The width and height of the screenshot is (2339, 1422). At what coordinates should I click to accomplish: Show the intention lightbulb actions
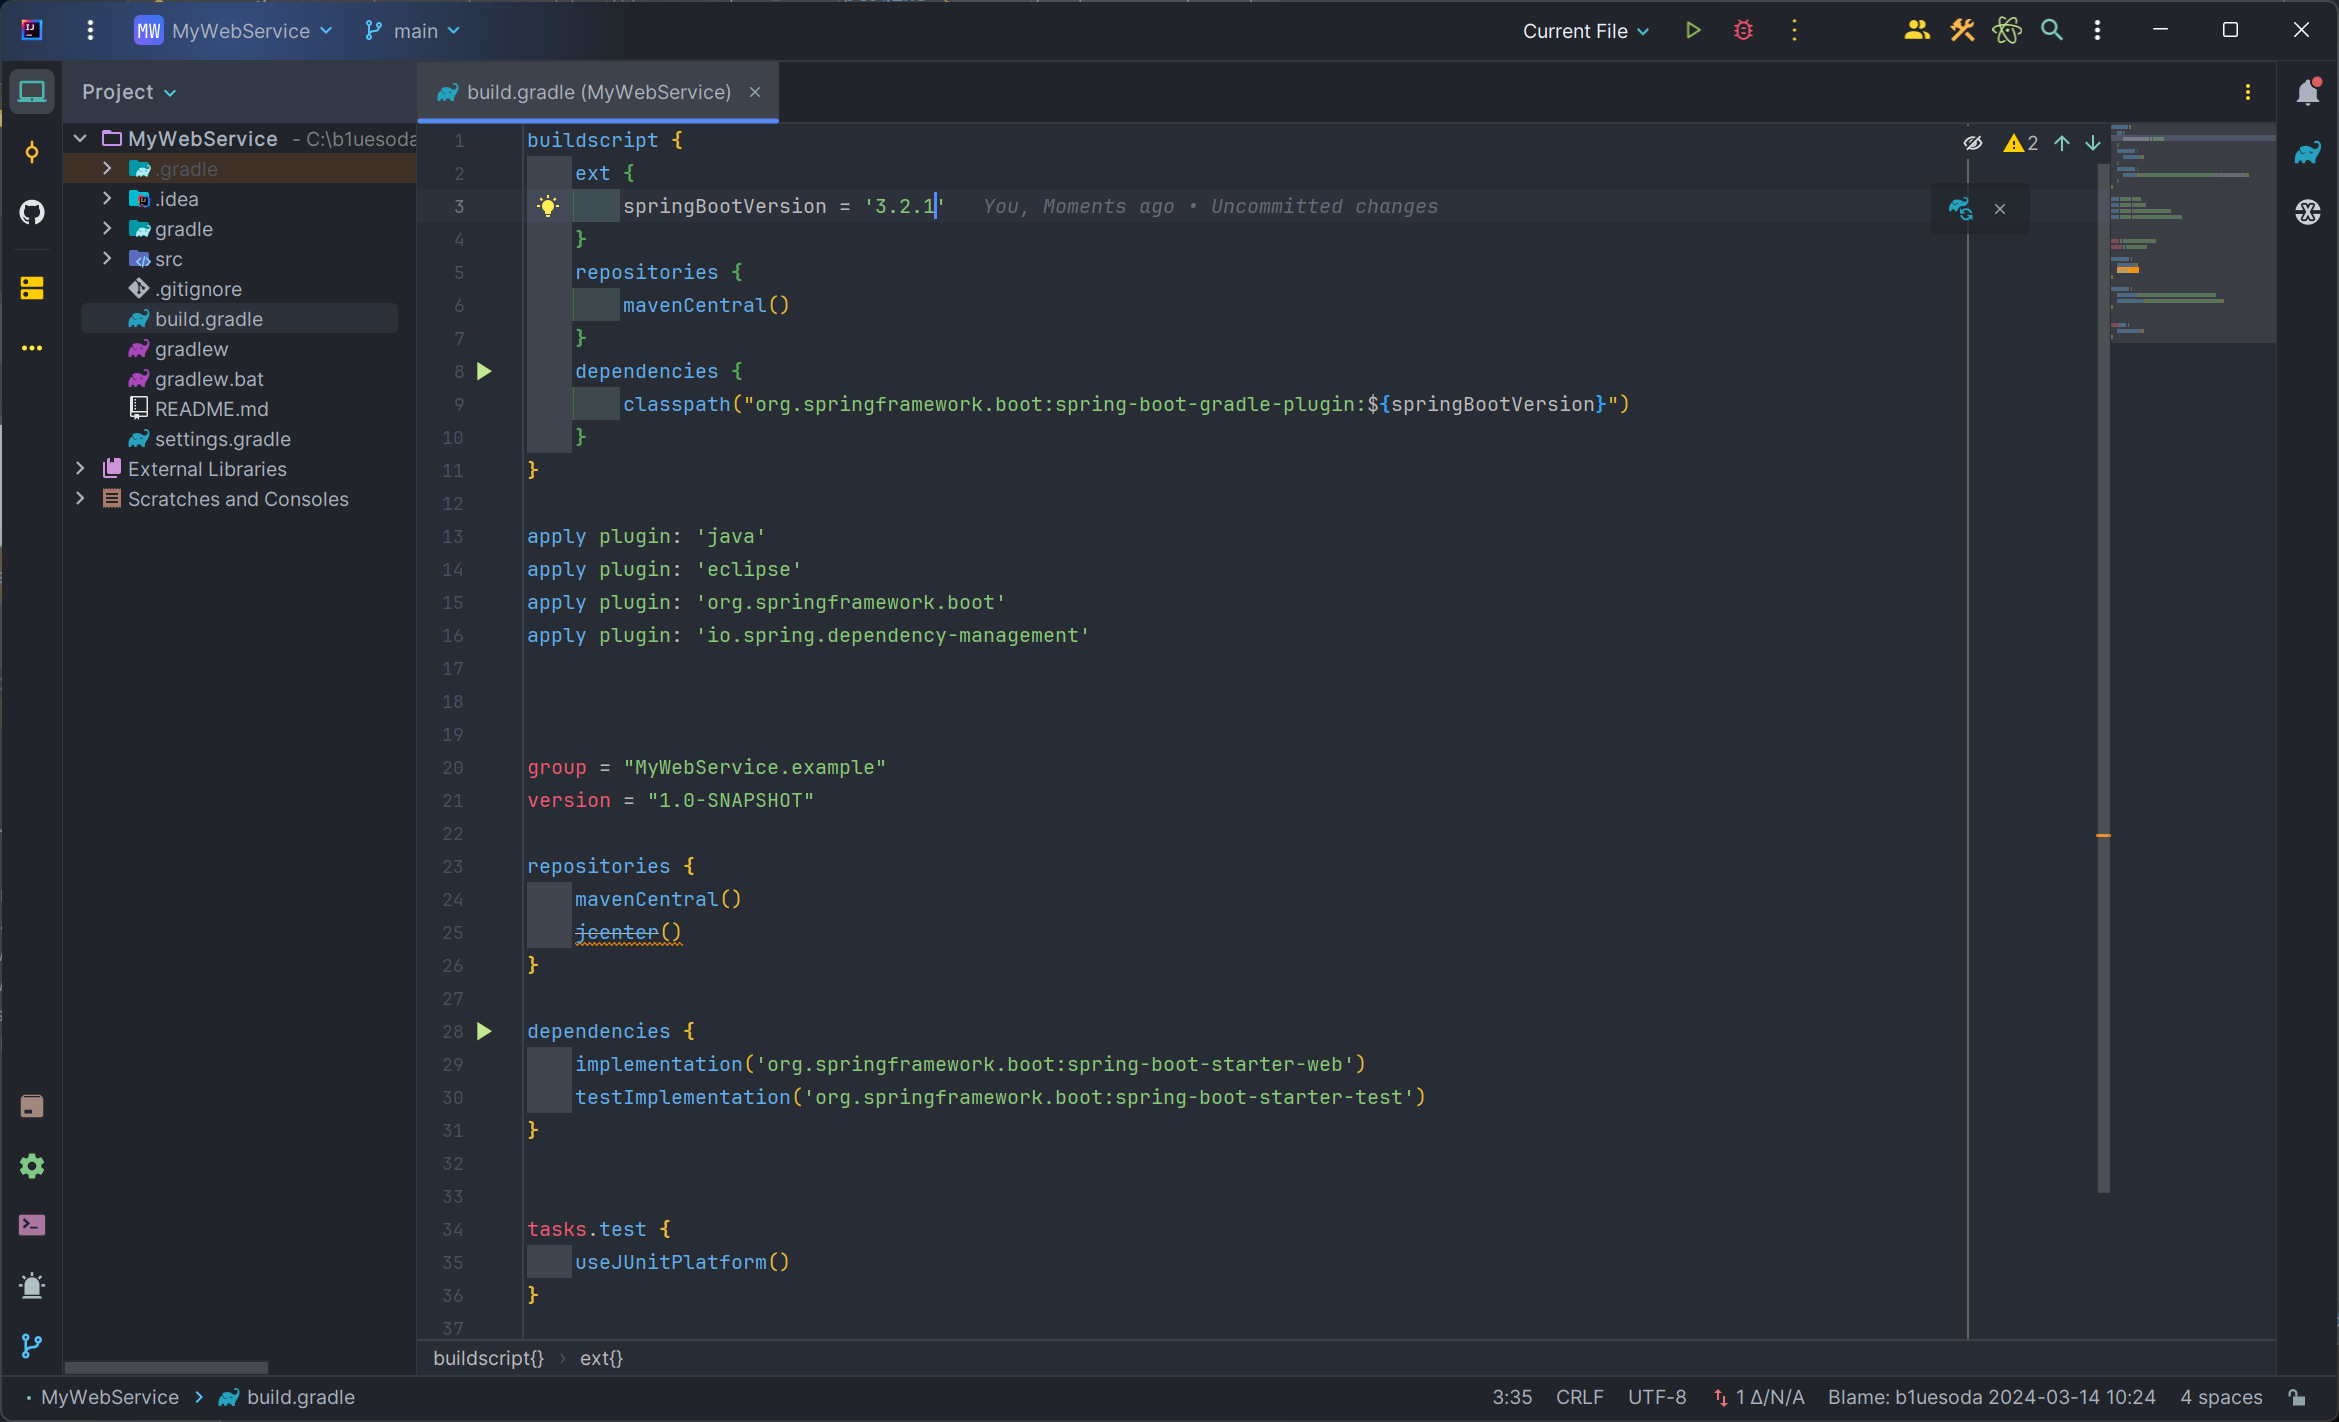[548, 207]
